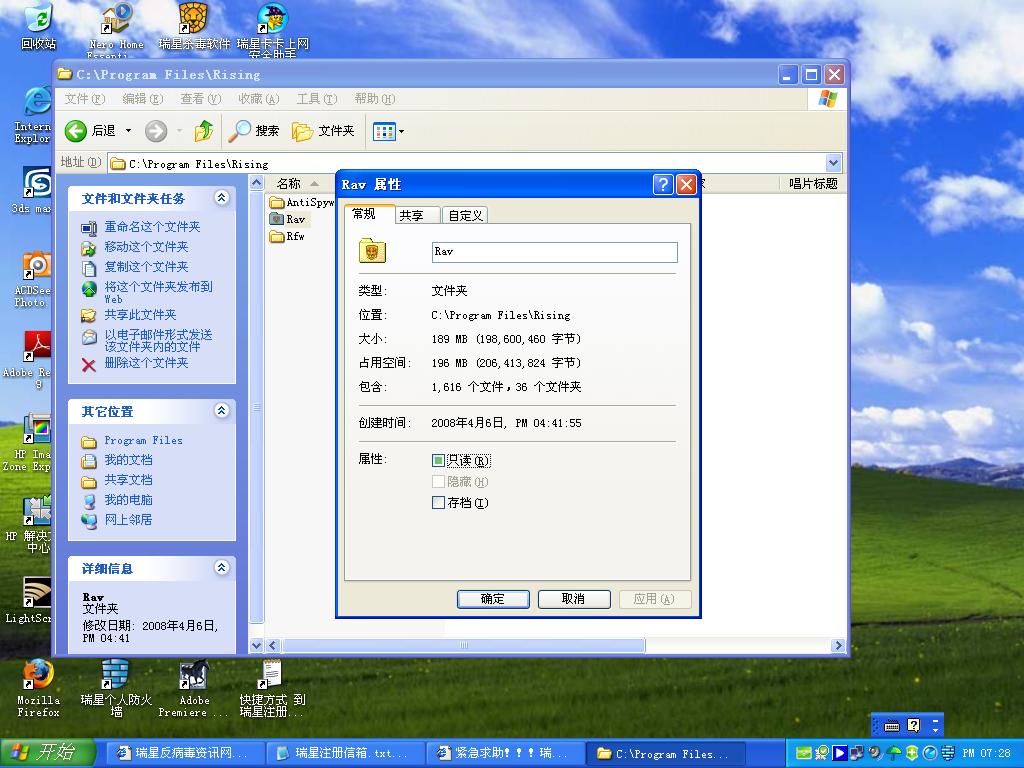Open 我的文档 (My Documents) link
This screenshot has width=1024, height=768.
128,460
